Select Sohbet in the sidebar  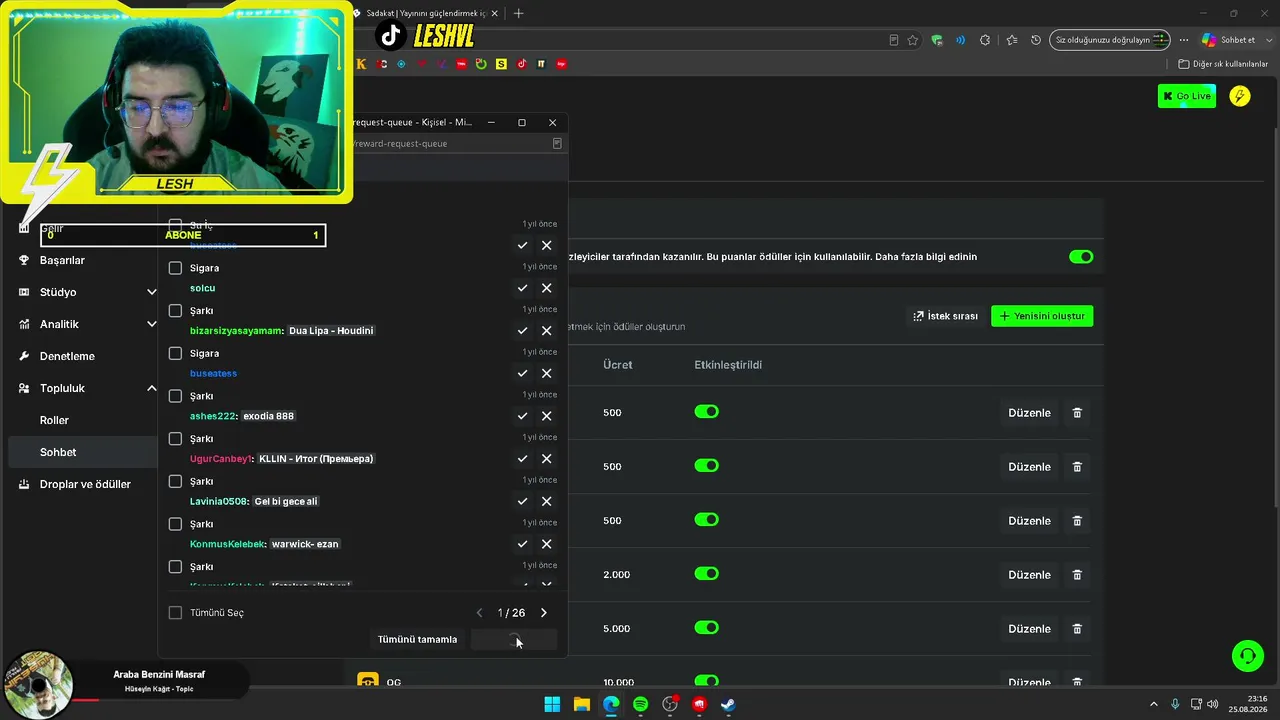[58, 452]
